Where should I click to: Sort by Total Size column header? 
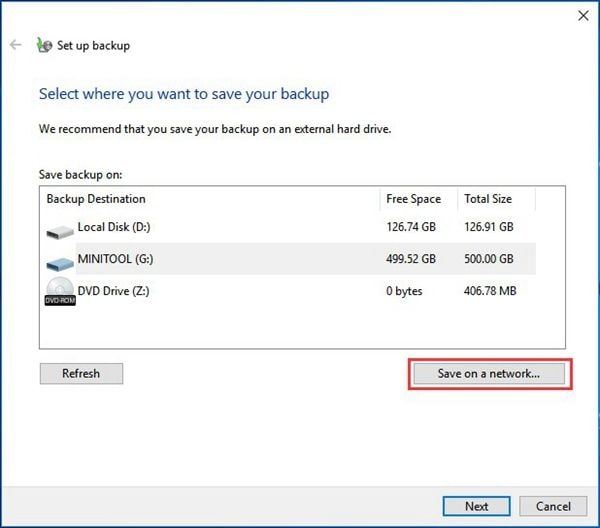click(487, 199)
